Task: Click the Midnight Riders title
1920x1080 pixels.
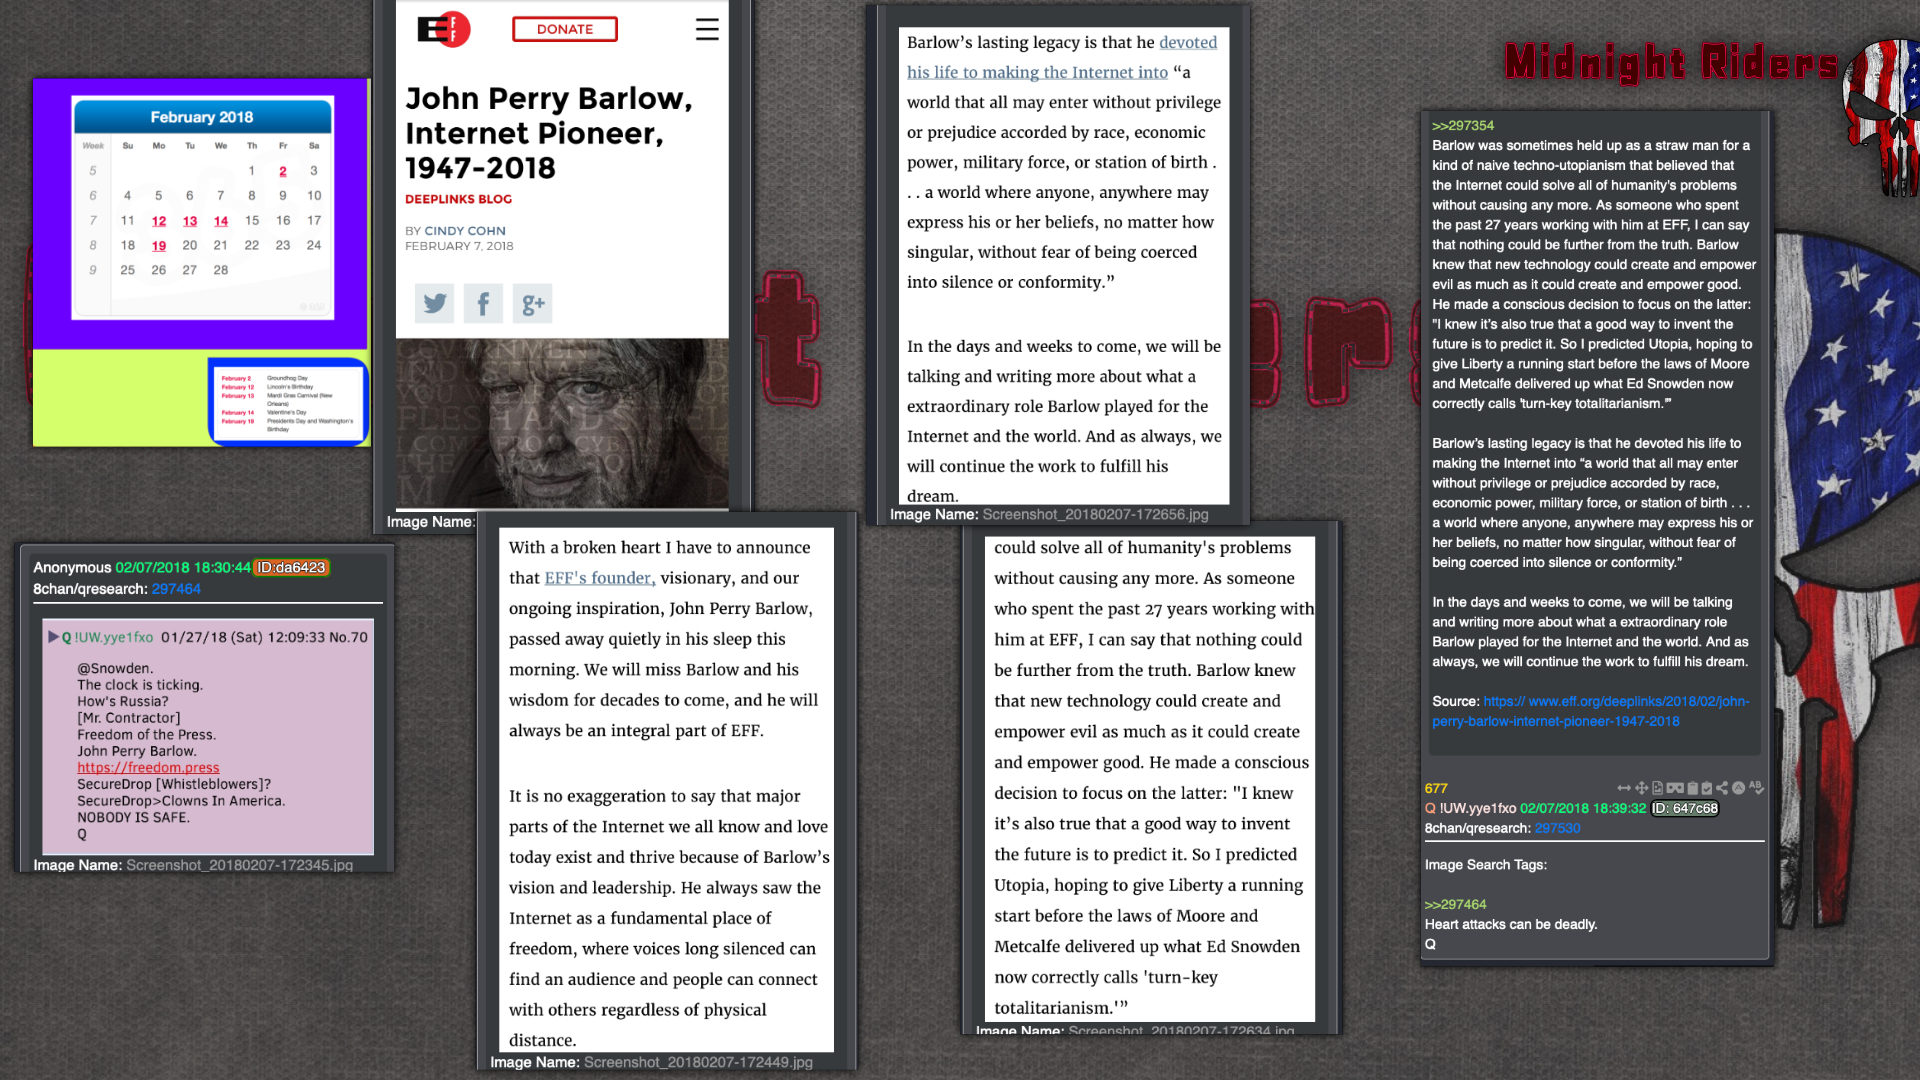Action: pyautogui.click(x=1671, y=63)
